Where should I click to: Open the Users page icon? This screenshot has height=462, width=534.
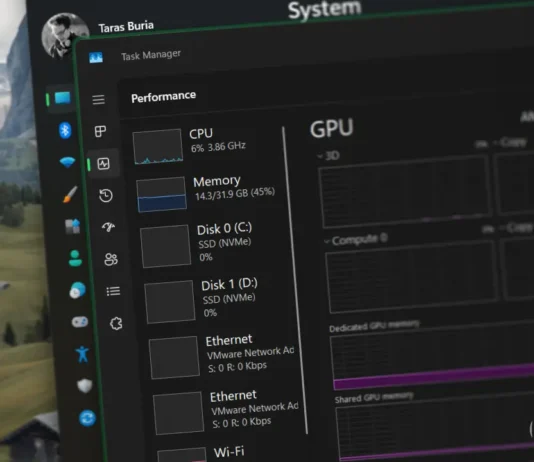click(111, 259)
